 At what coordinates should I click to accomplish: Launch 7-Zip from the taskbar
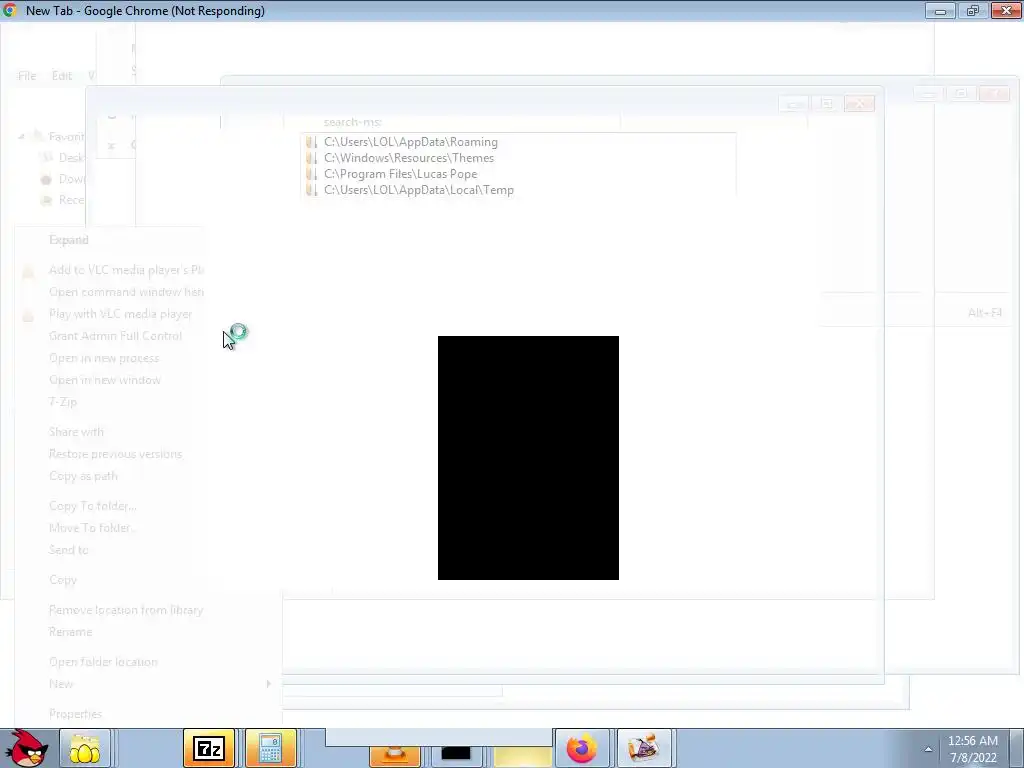click(x=209, y=748)
